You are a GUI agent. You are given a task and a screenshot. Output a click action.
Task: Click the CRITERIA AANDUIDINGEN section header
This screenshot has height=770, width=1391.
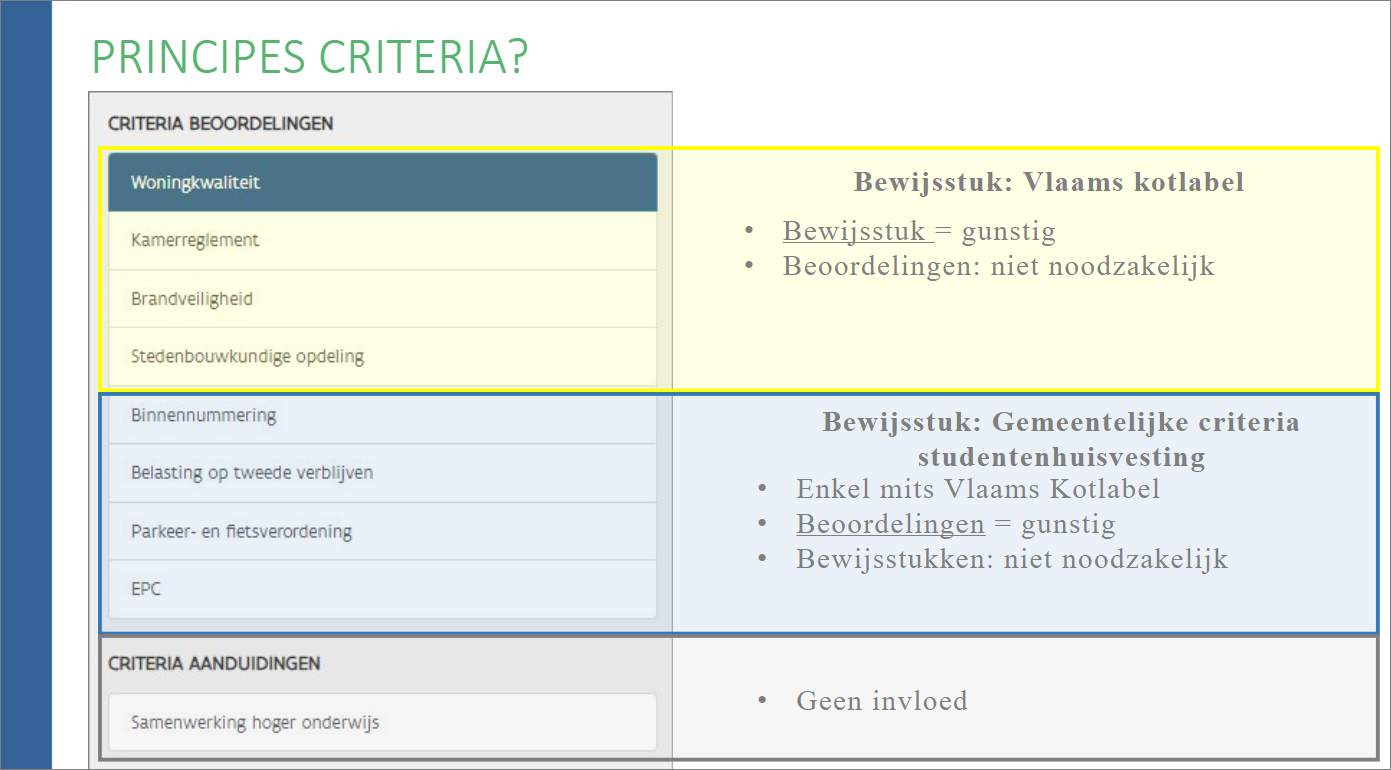(x=214, y=663)
